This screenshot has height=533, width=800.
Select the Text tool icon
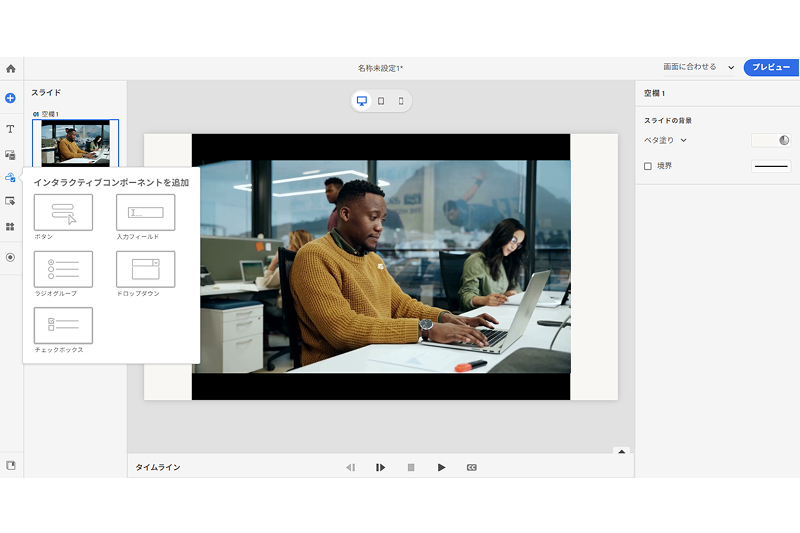[10, 129]
